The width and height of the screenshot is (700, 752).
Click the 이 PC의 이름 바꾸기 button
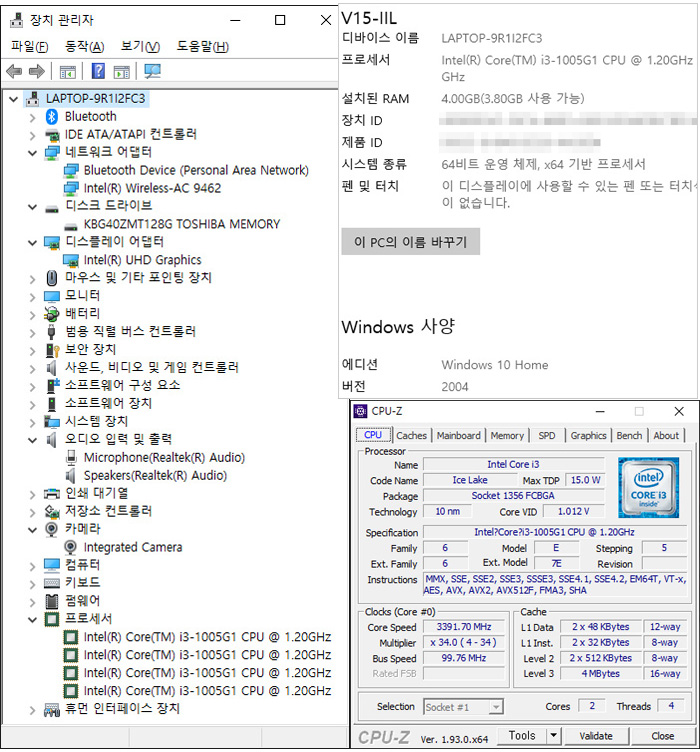(x=410, y=242)
